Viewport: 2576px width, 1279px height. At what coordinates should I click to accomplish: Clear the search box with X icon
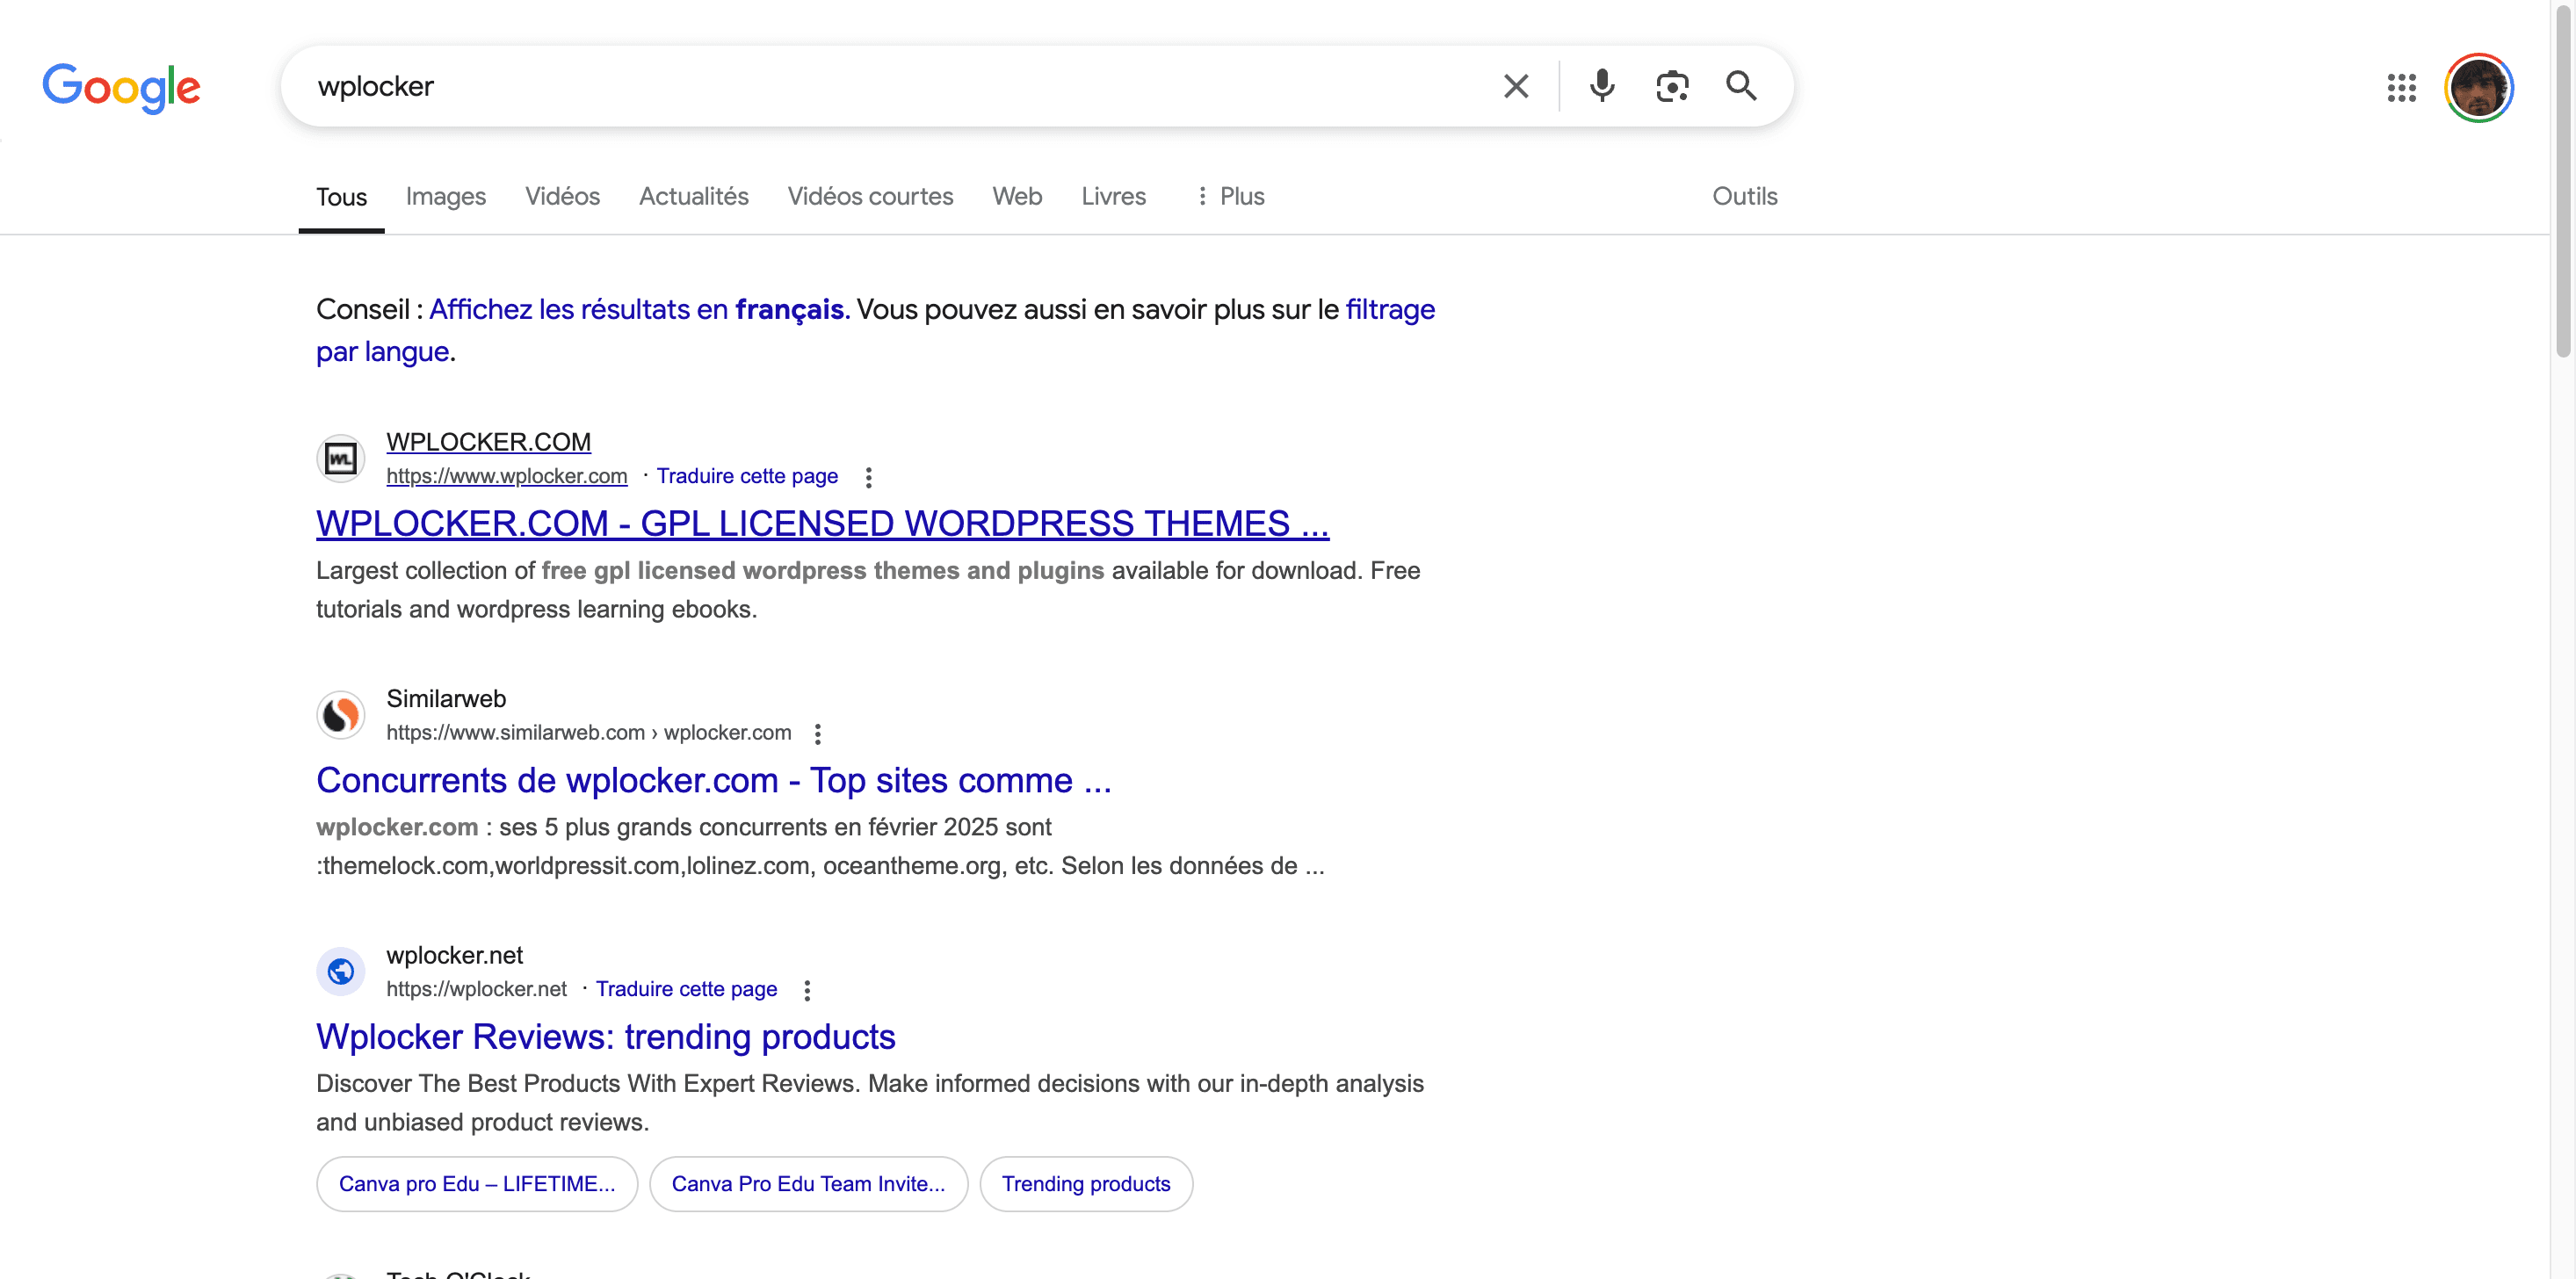(1516, 86)
